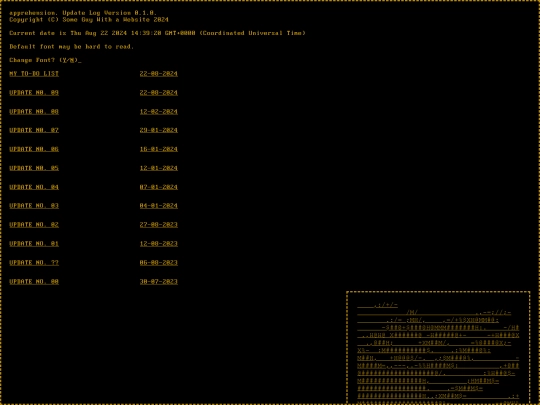Open the UPDATE NO. 05 entry
540x405 pixels.
[34, 168]
